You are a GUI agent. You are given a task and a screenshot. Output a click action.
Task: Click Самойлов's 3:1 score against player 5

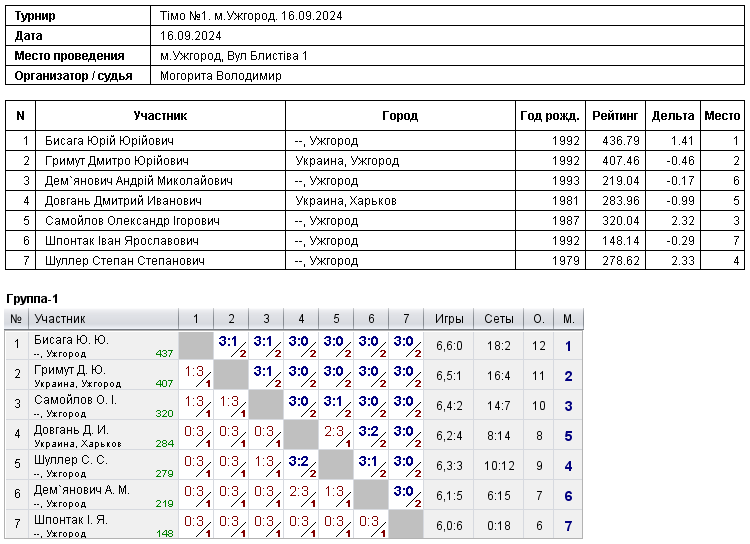(333, 401)
